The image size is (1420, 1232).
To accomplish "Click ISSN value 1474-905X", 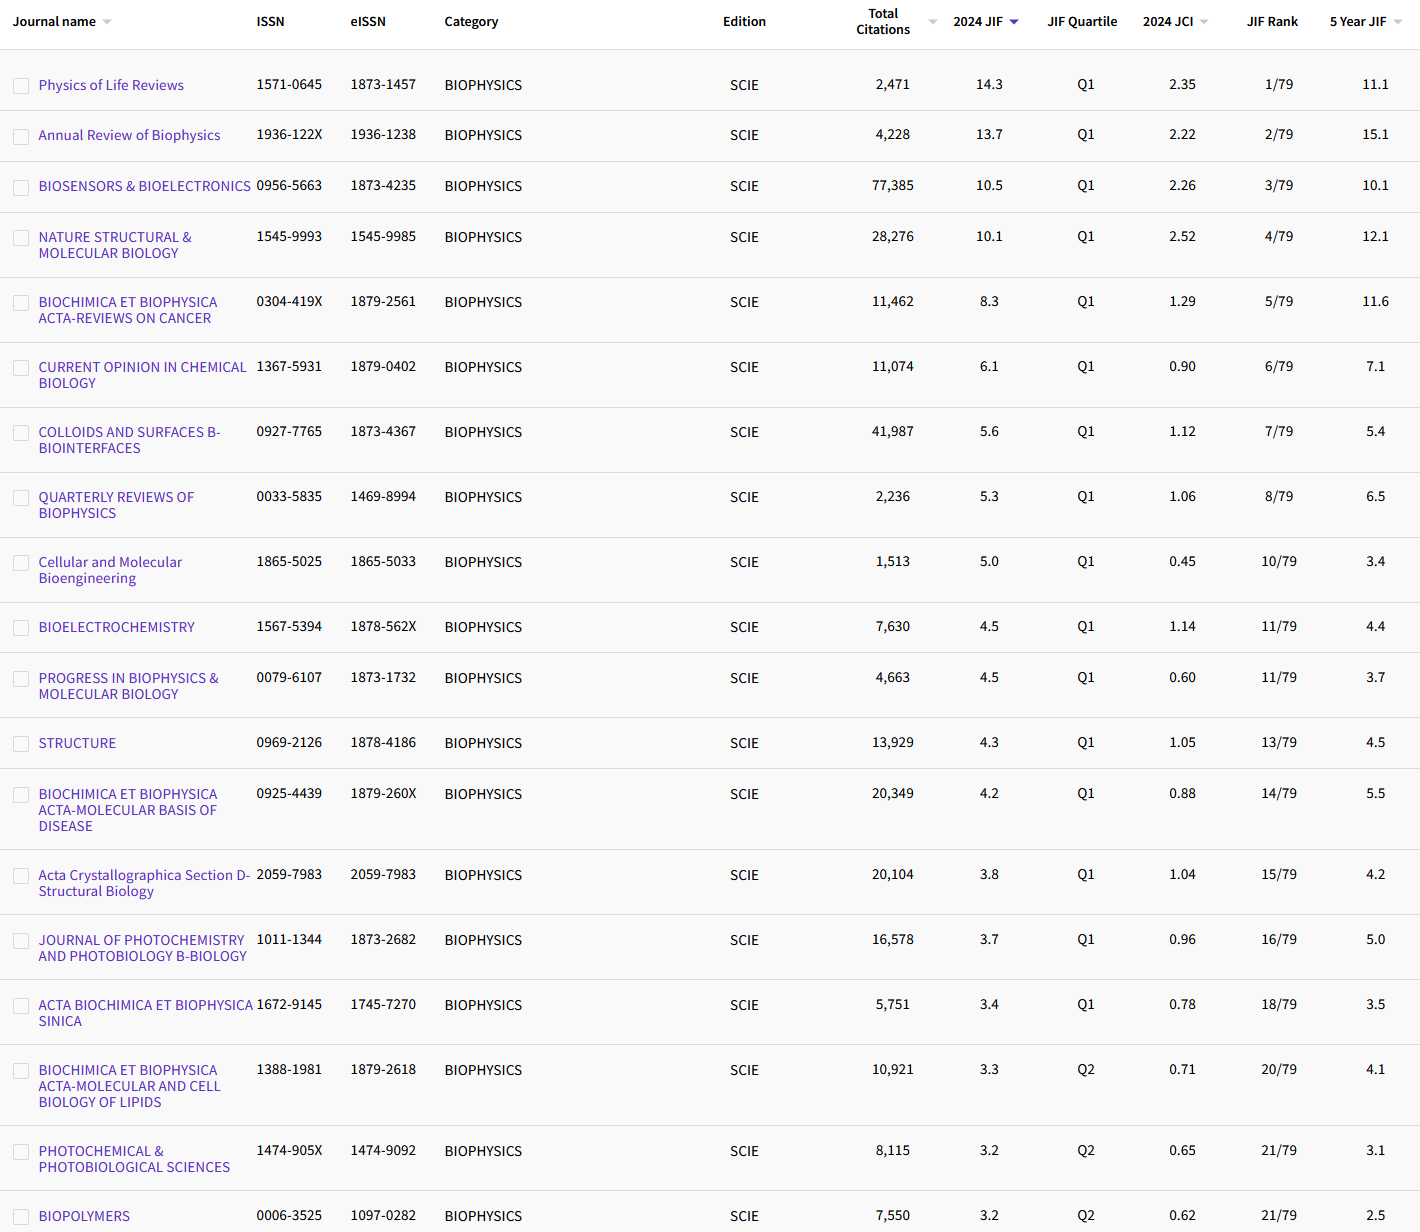I will 289,1150.
